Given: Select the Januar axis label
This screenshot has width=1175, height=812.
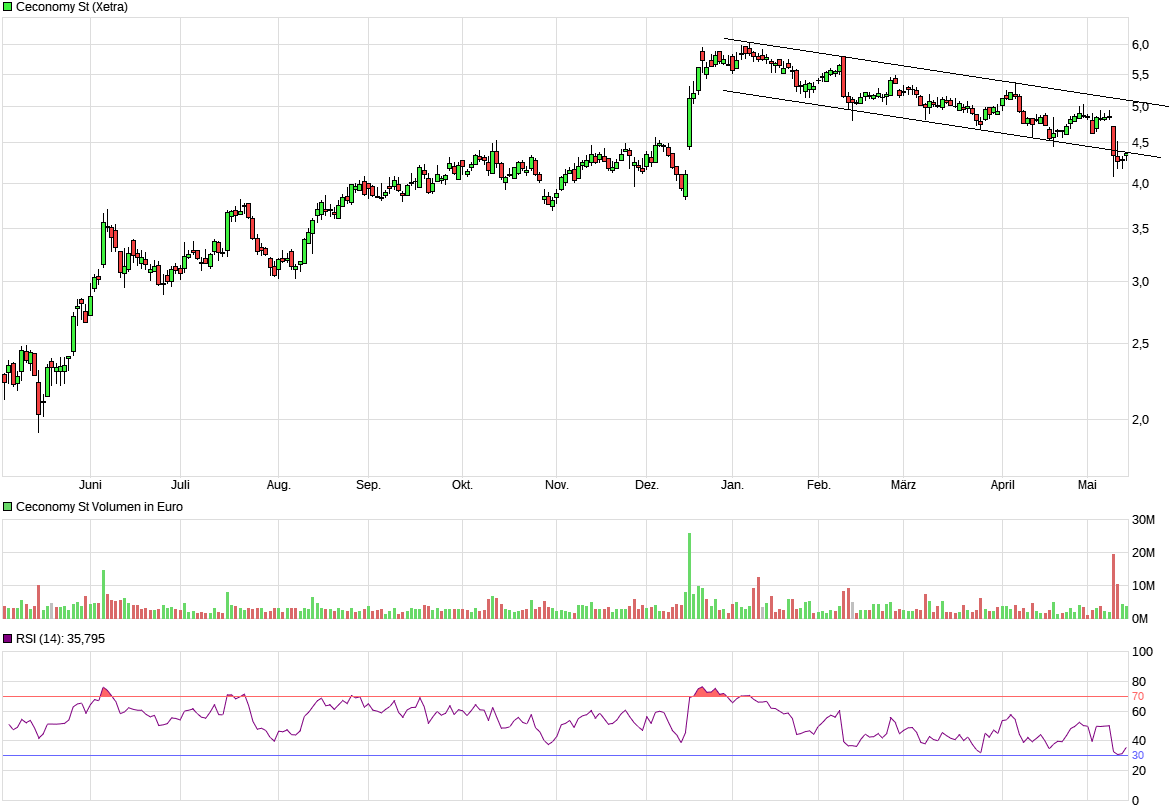Looking at the screenshot, I should coord(734,484).
